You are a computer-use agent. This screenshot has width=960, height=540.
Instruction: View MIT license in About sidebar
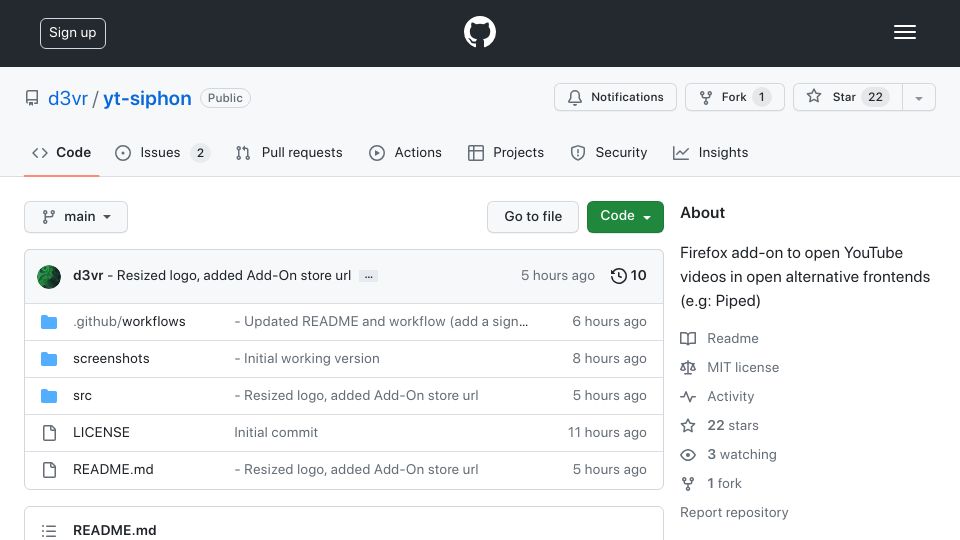[730, 367]
